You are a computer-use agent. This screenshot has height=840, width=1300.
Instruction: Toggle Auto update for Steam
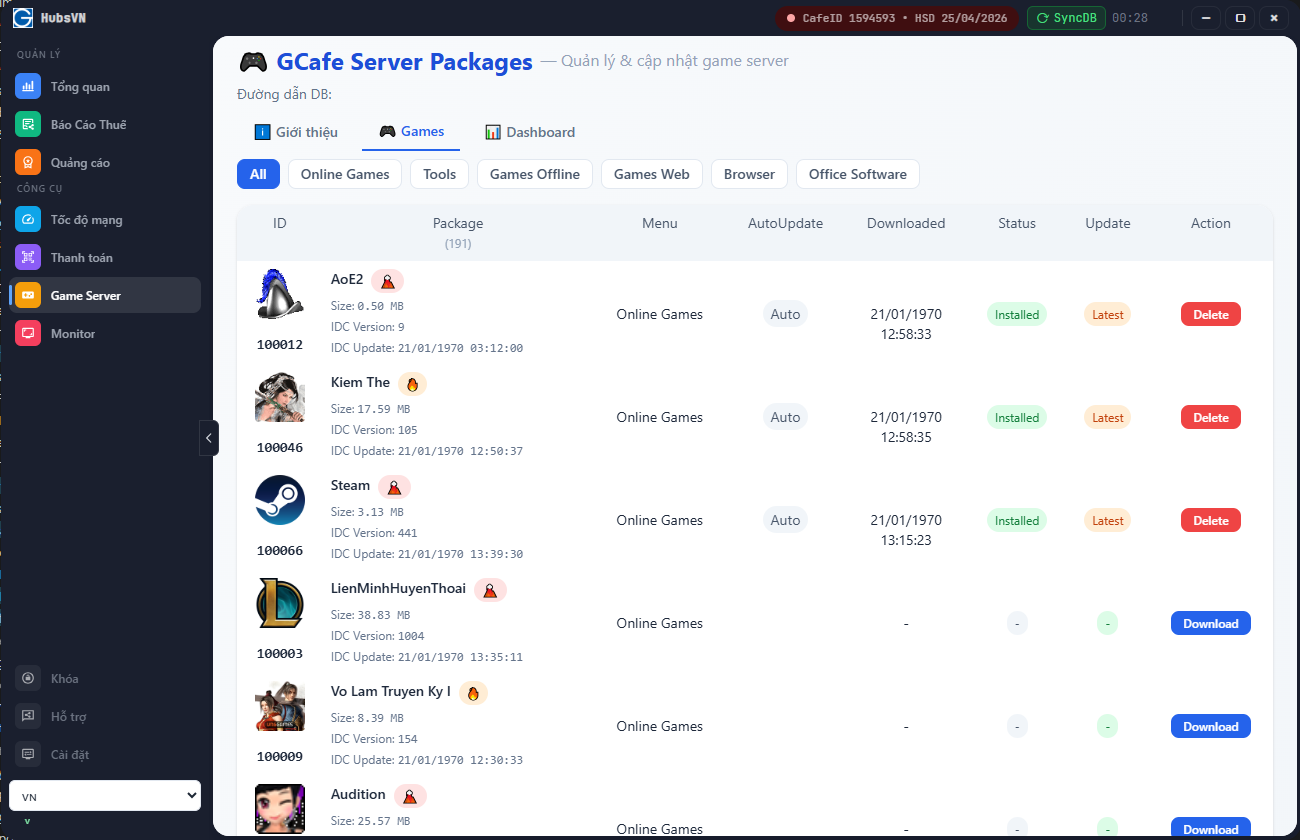[x=785, y=520]
